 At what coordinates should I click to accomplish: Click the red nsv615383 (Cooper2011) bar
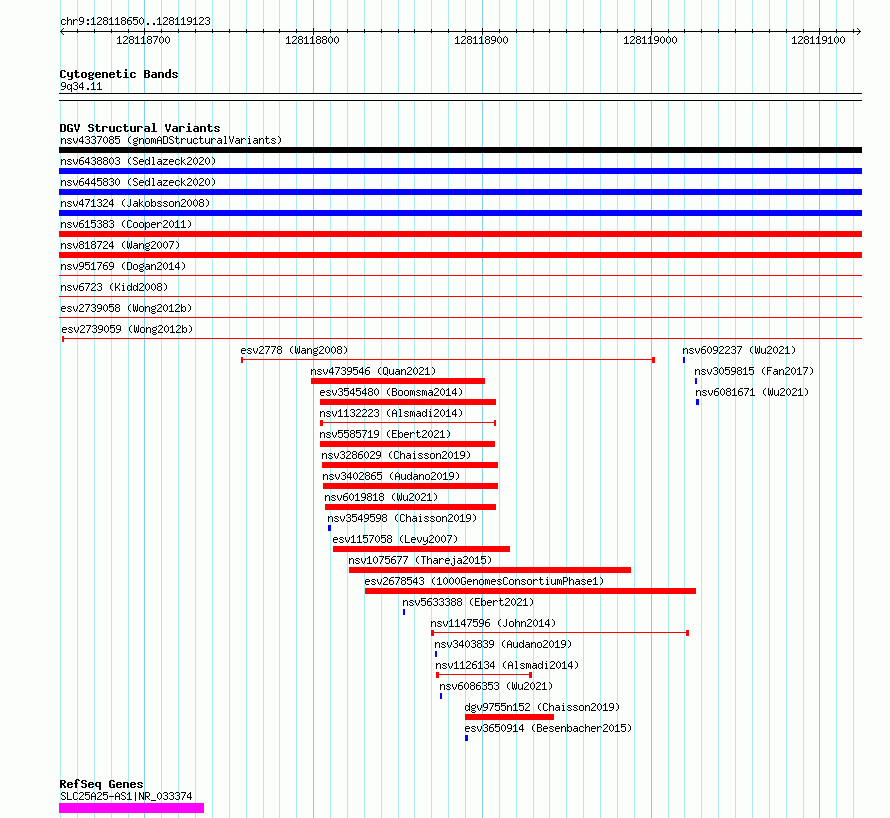click(x=460, y=234)
